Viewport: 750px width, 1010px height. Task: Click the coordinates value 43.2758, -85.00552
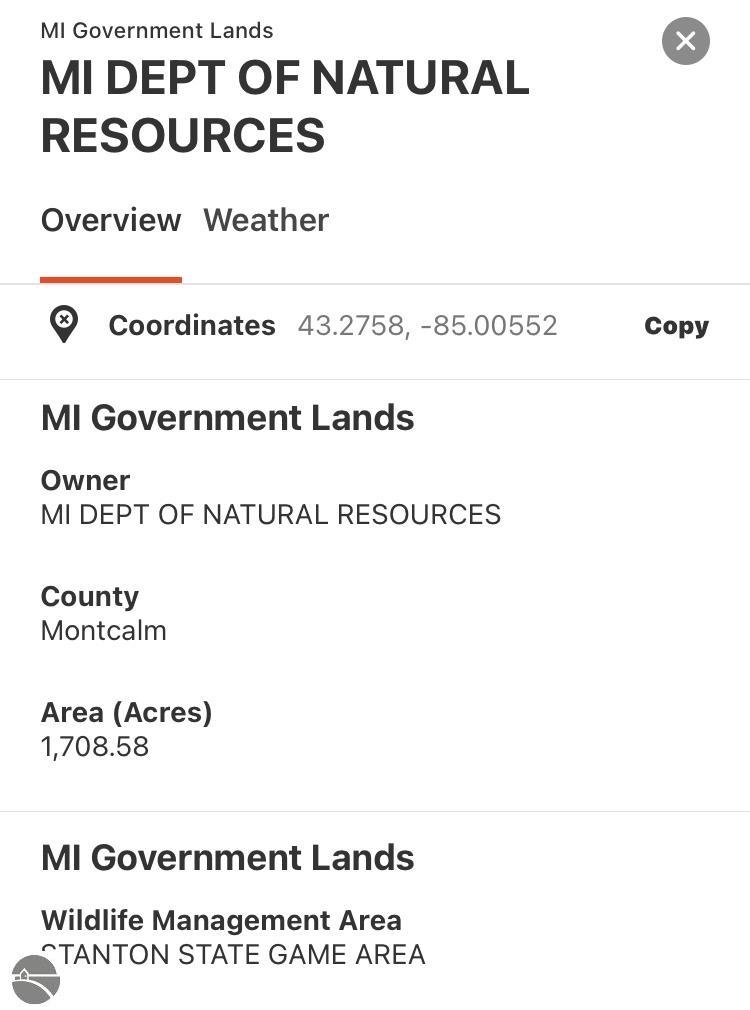tap(427, 326)
